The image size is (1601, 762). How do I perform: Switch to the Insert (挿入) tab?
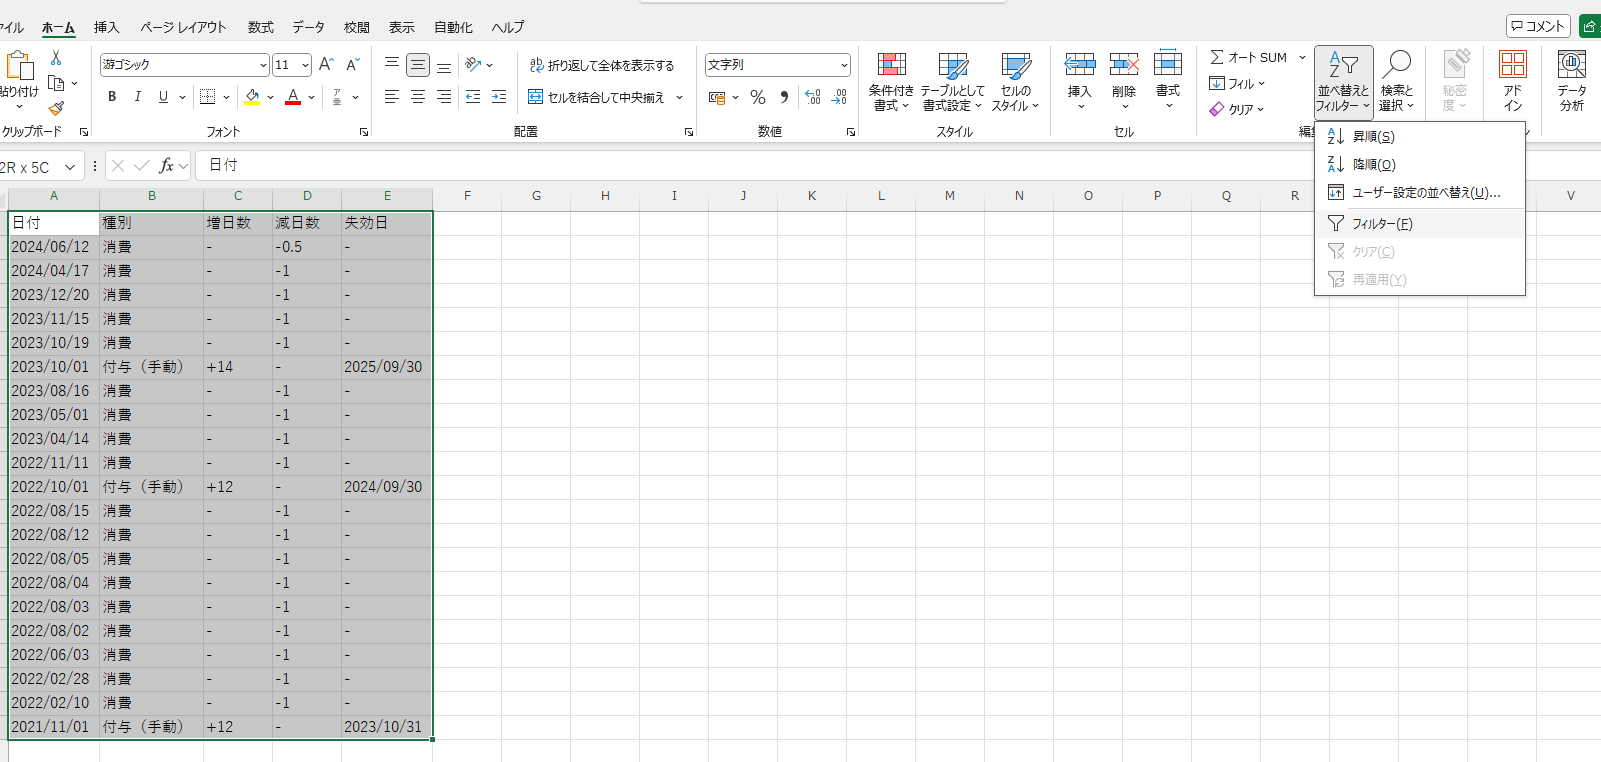[106, 27]
